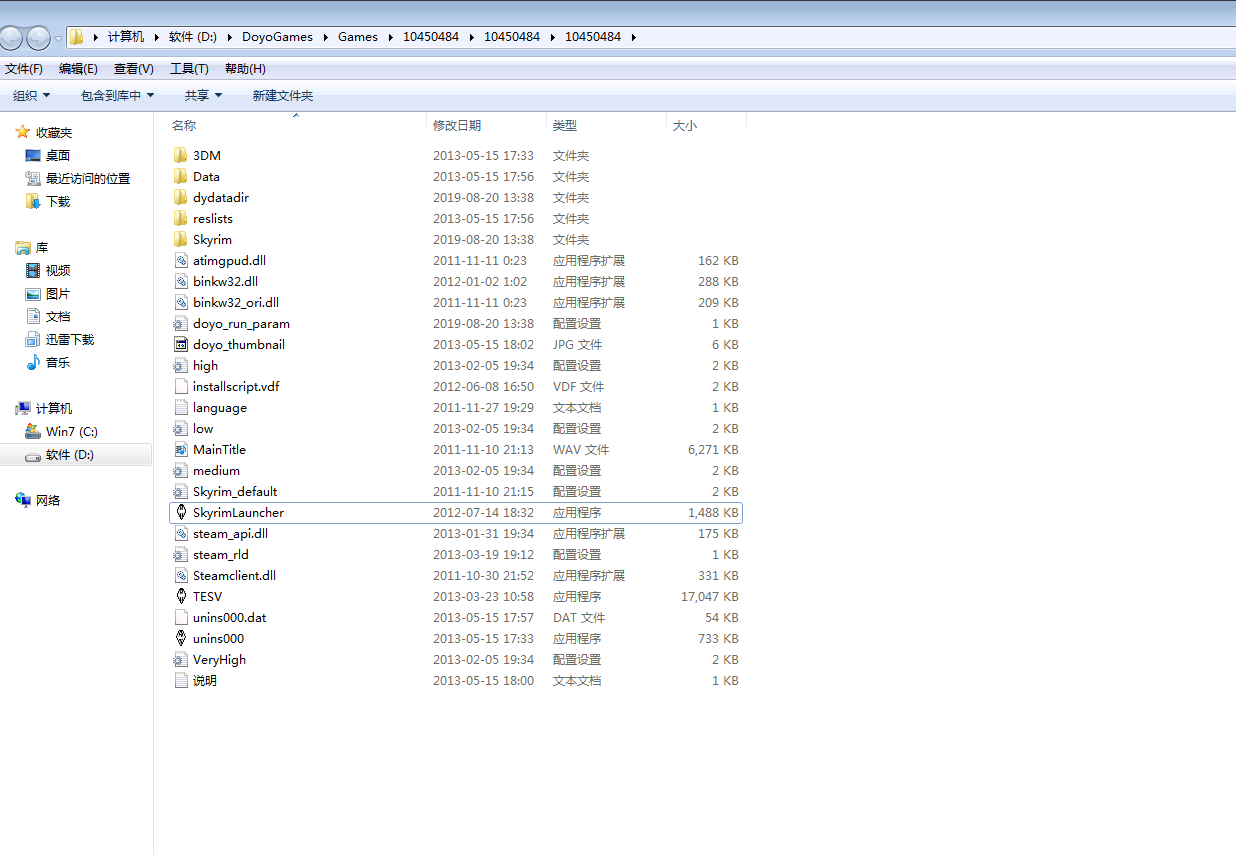
Task: Click the 新建文件夹 button
Action: pos(282,95)
